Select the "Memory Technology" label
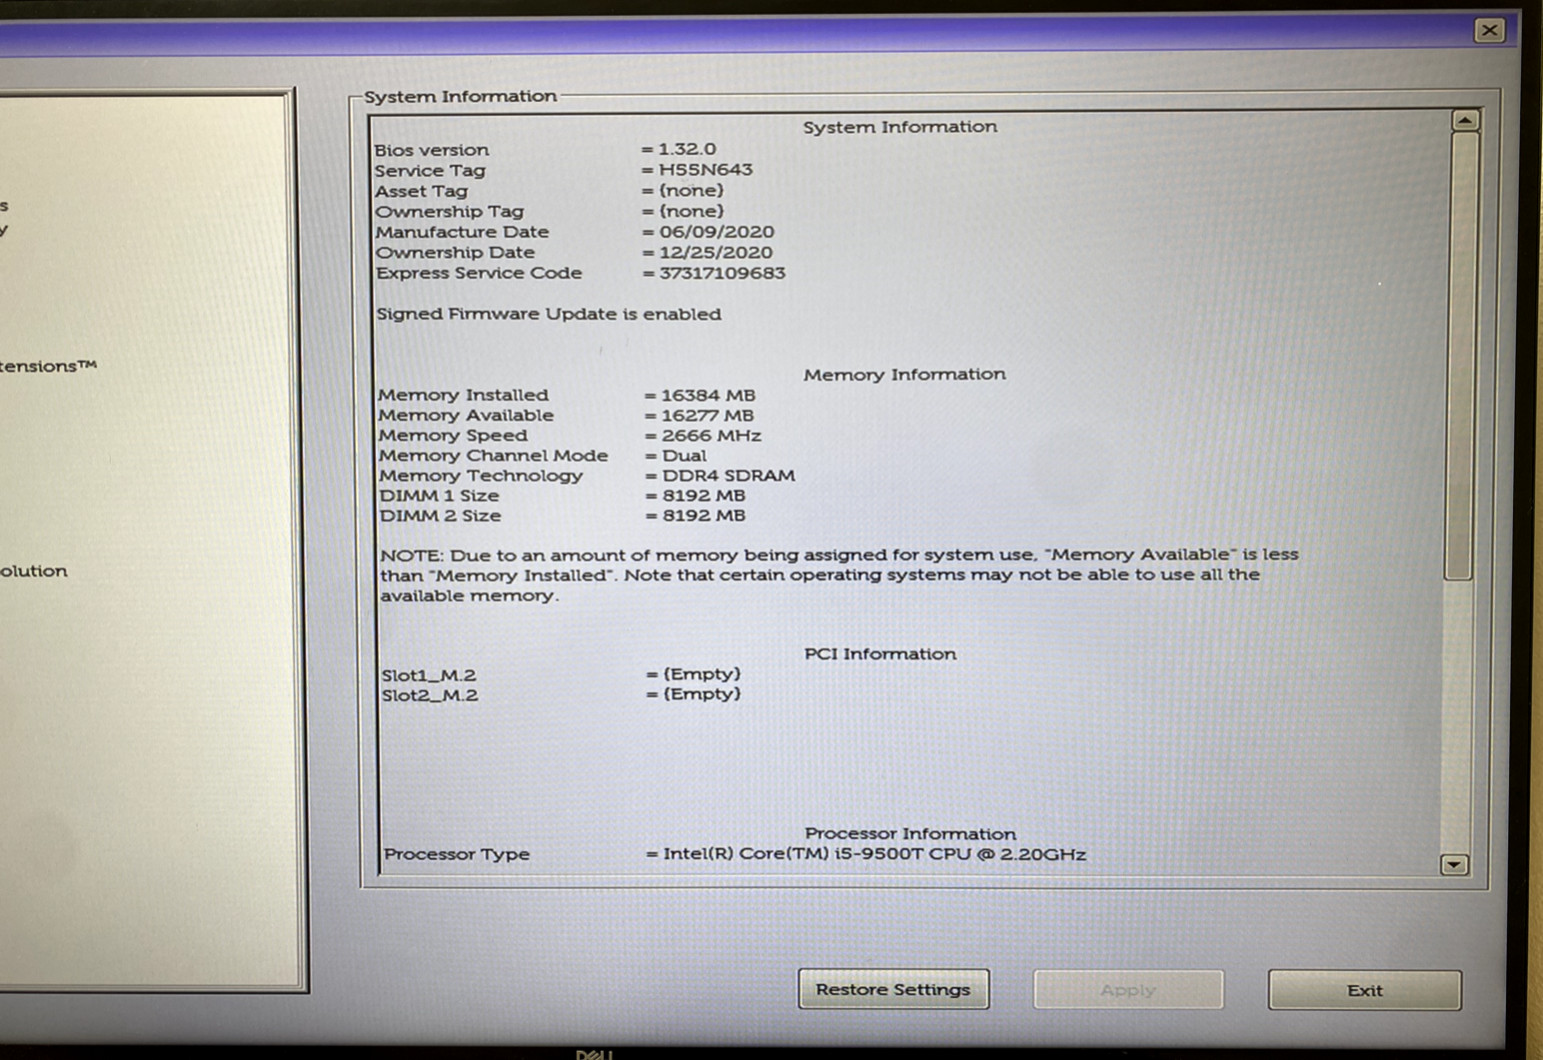The width and height of the screenshot is (1543, 1060). pyautogui.click(x=481, y=476)
